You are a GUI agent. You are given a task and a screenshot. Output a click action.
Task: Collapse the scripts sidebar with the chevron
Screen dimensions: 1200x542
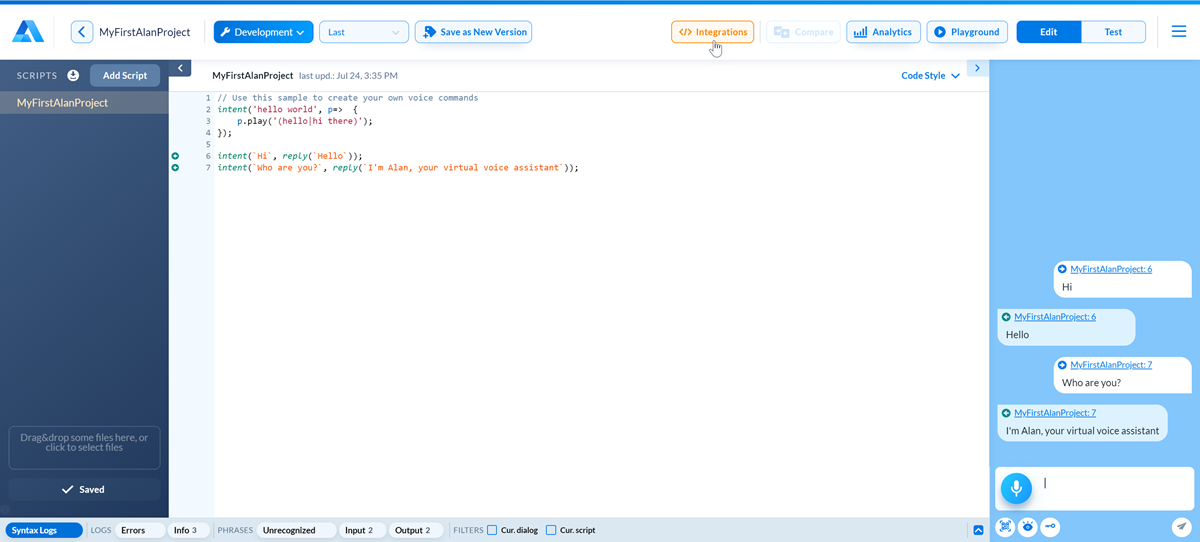click(x=179, y=68)
